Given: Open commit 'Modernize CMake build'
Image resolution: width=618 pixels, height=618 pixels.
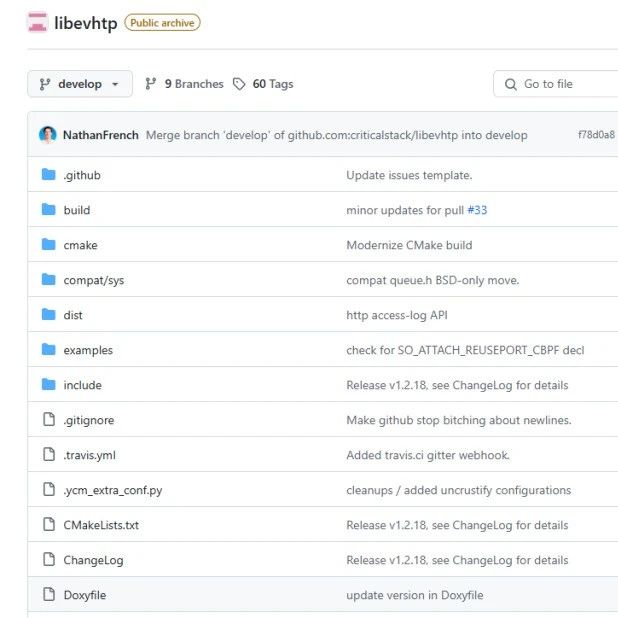Looking at the screenshot, I should [x=409, y=245].
